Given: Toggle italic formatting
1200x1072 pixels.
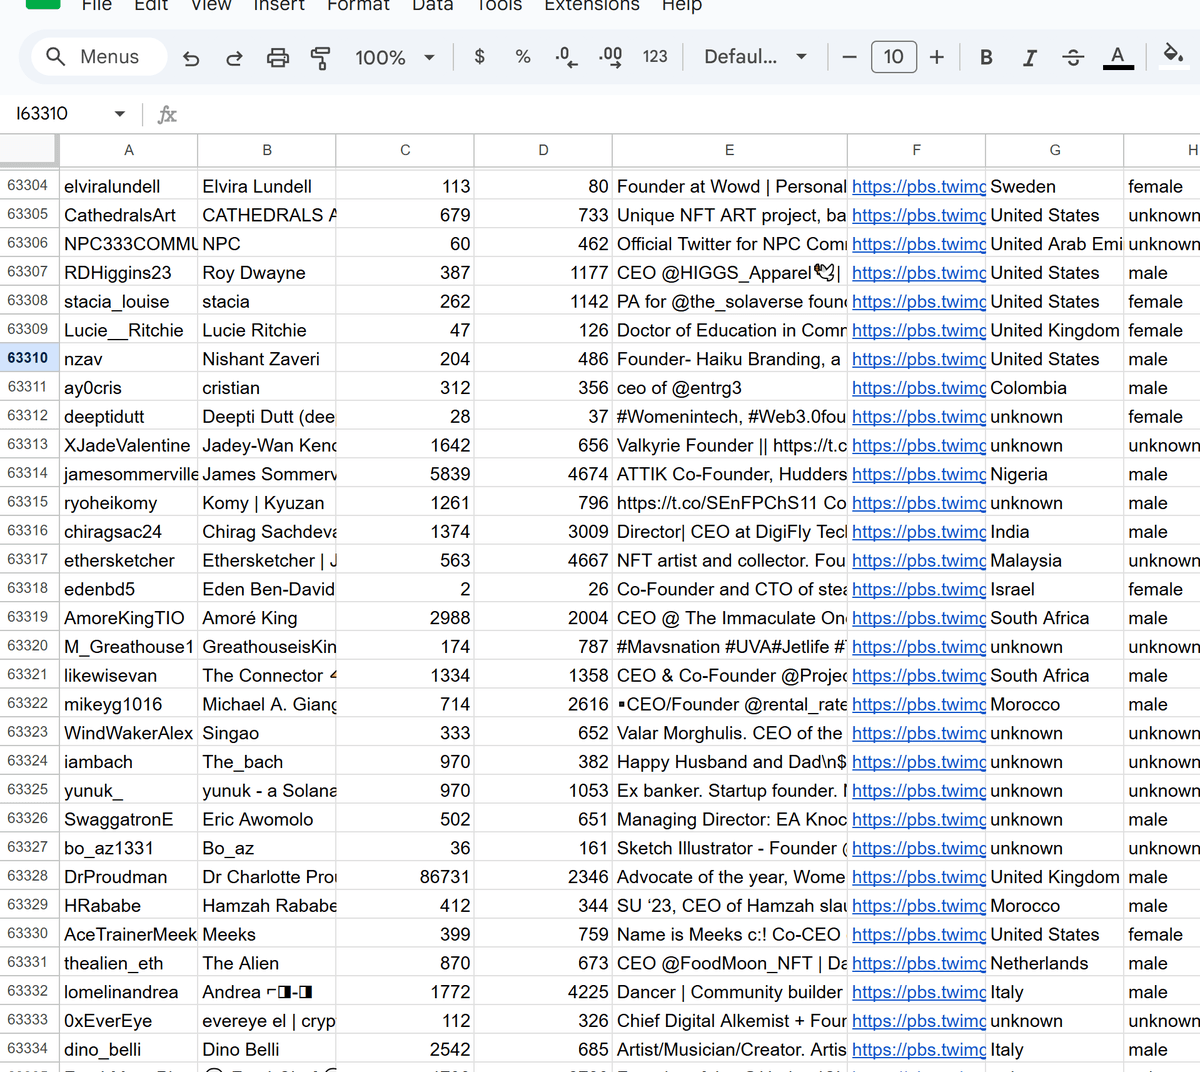Looking at the screenshot, I should pyautogui.click(x=1030, y=57).
